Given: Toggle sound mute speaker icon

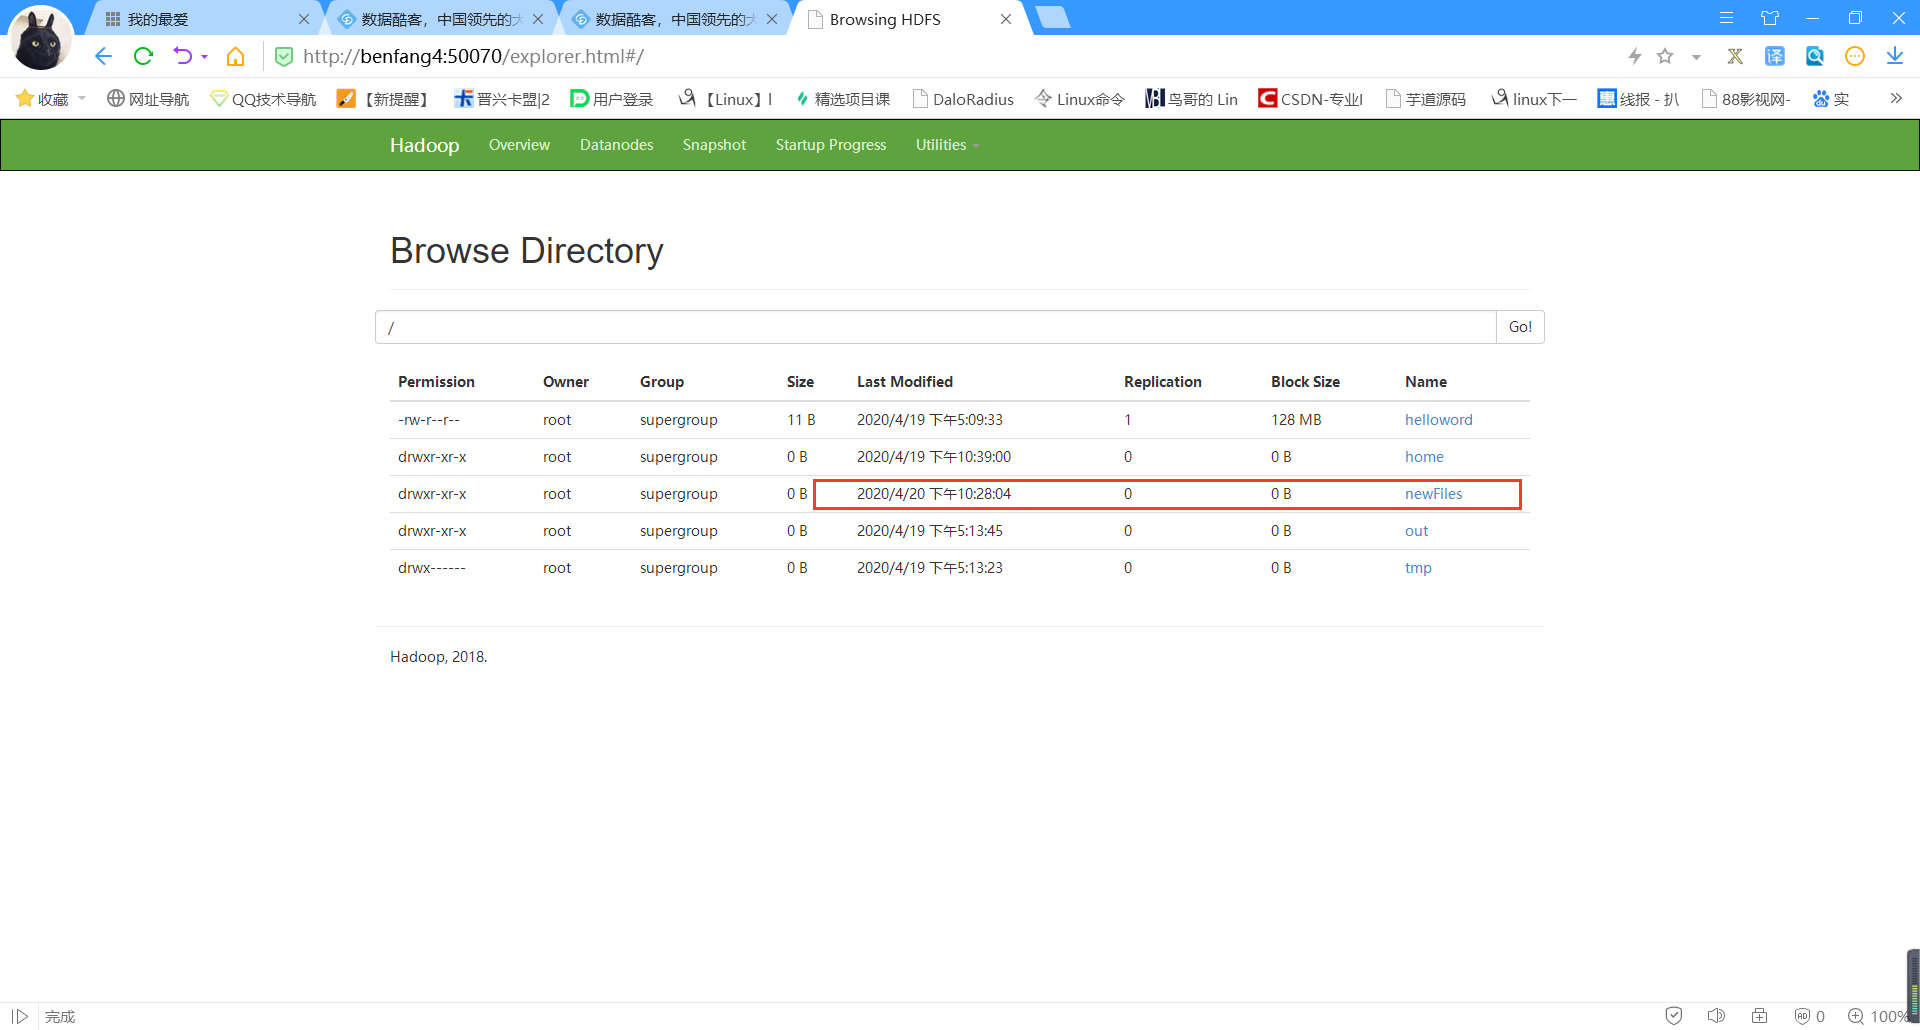Looking at the screenshot, I should tap(1716, 1016).
